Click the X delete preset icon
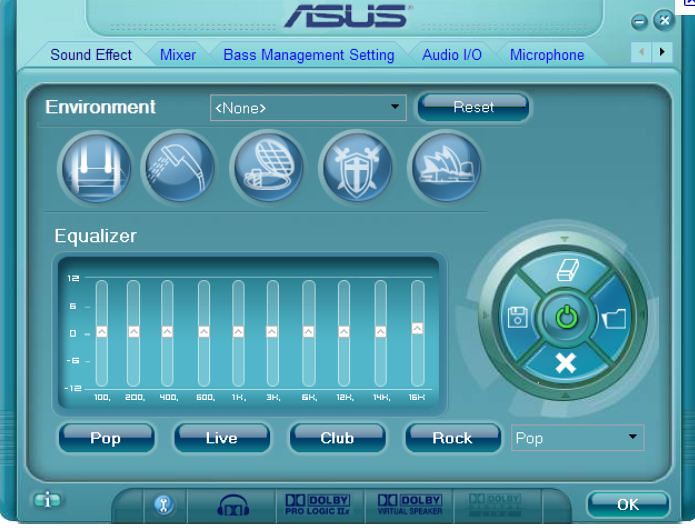 (566, 364)
